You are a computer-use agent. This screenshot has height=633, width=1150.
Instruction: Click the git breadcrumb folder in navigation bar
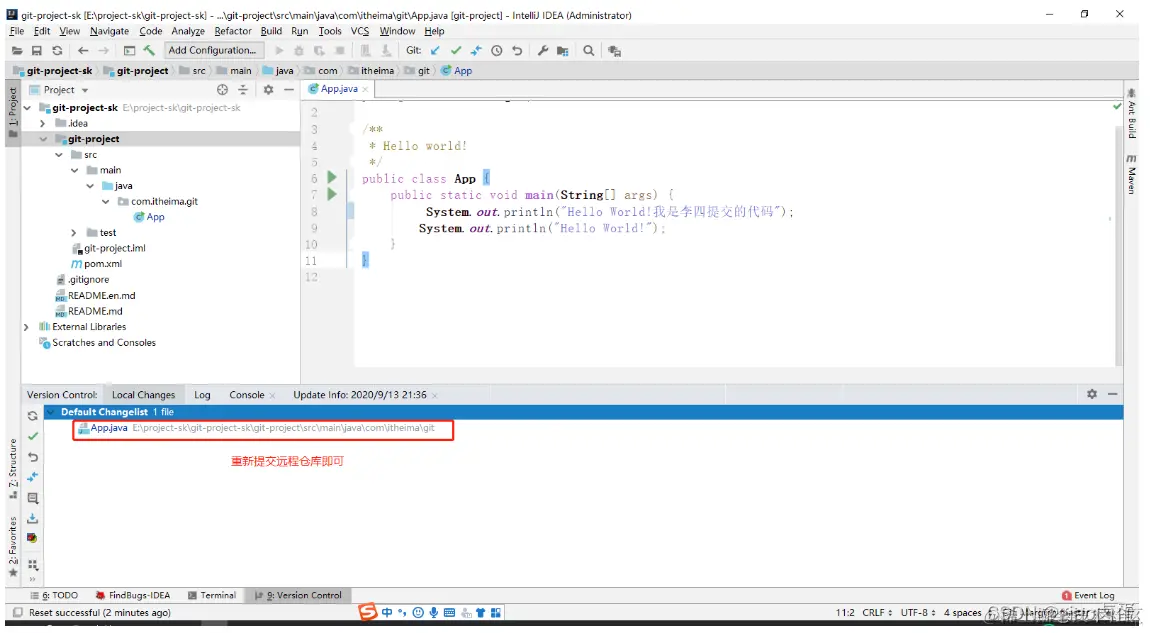(x=417, y=70)
